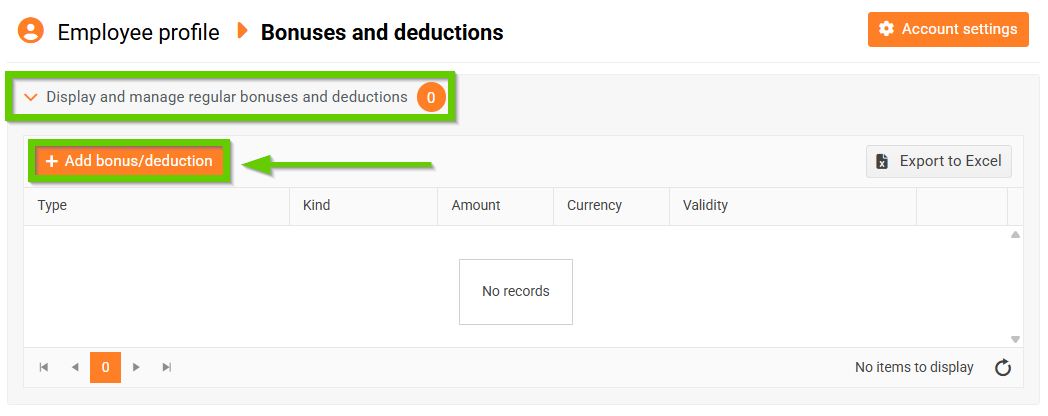Go to the next page

click(x=137, y=367)
